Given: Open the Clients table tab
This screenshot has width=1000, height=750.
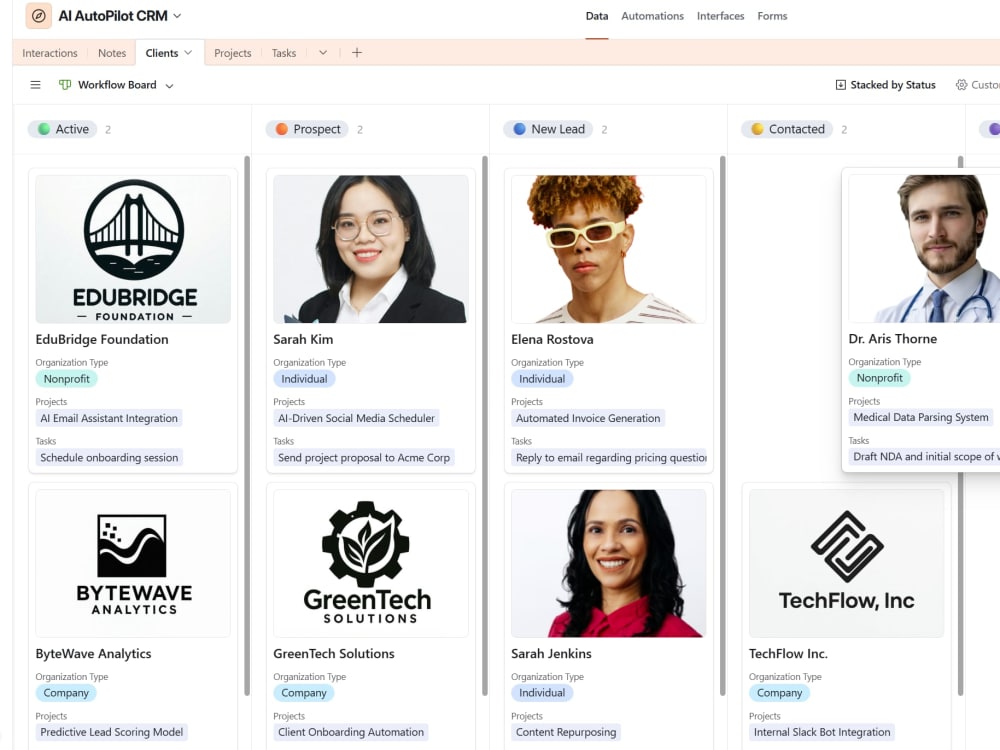Looking at the screenshot, I should [162, 53].
